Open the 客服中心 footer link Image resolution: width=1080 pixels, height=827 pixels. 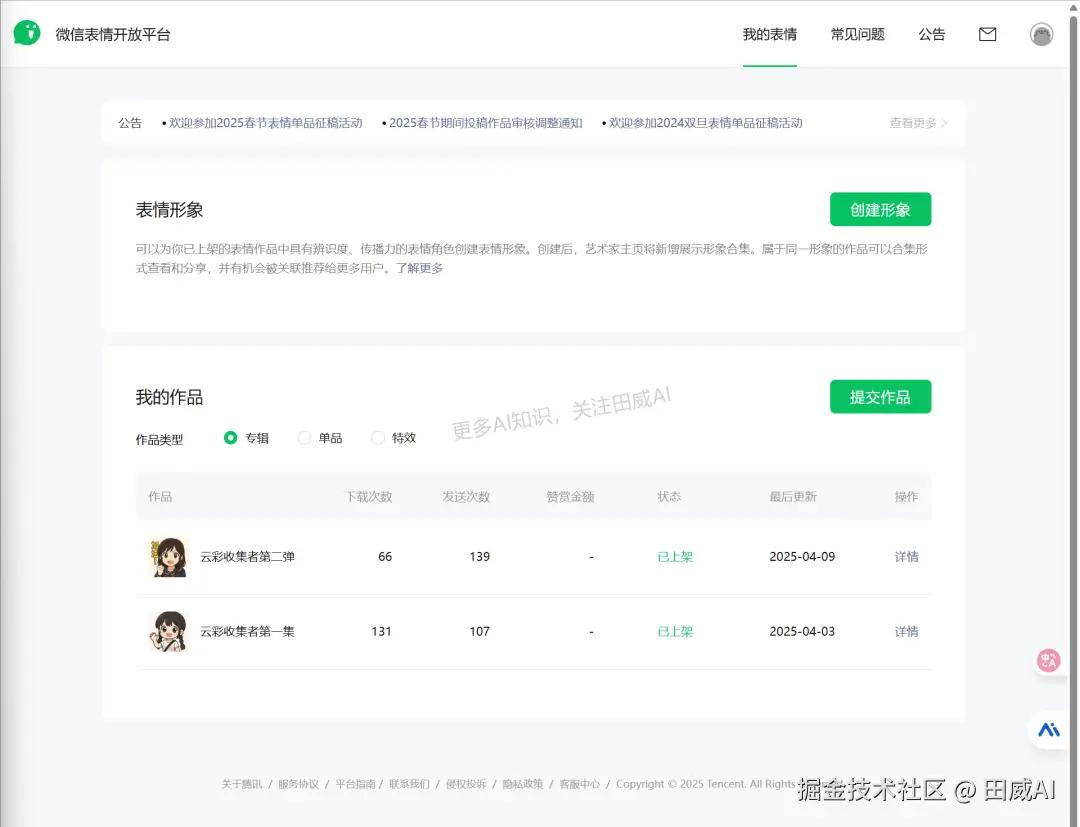pyautogui.click(x=580, y=784)
